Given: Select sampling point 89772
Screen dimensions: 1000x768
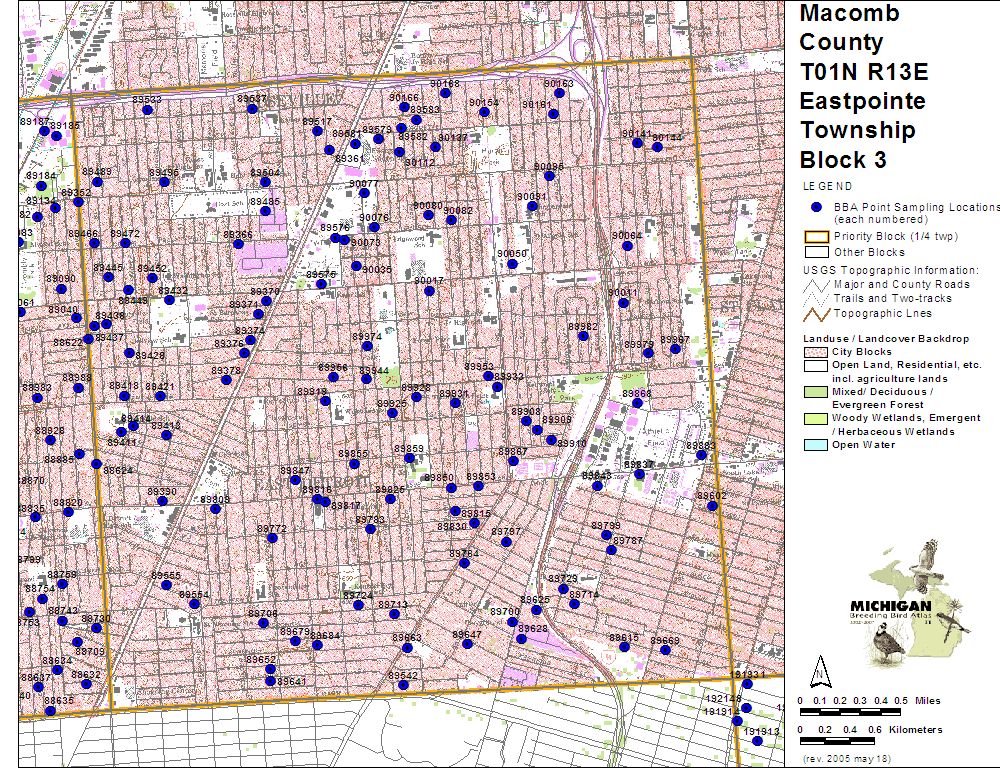Looking at the screenshot, I should (x=272, y=539).
